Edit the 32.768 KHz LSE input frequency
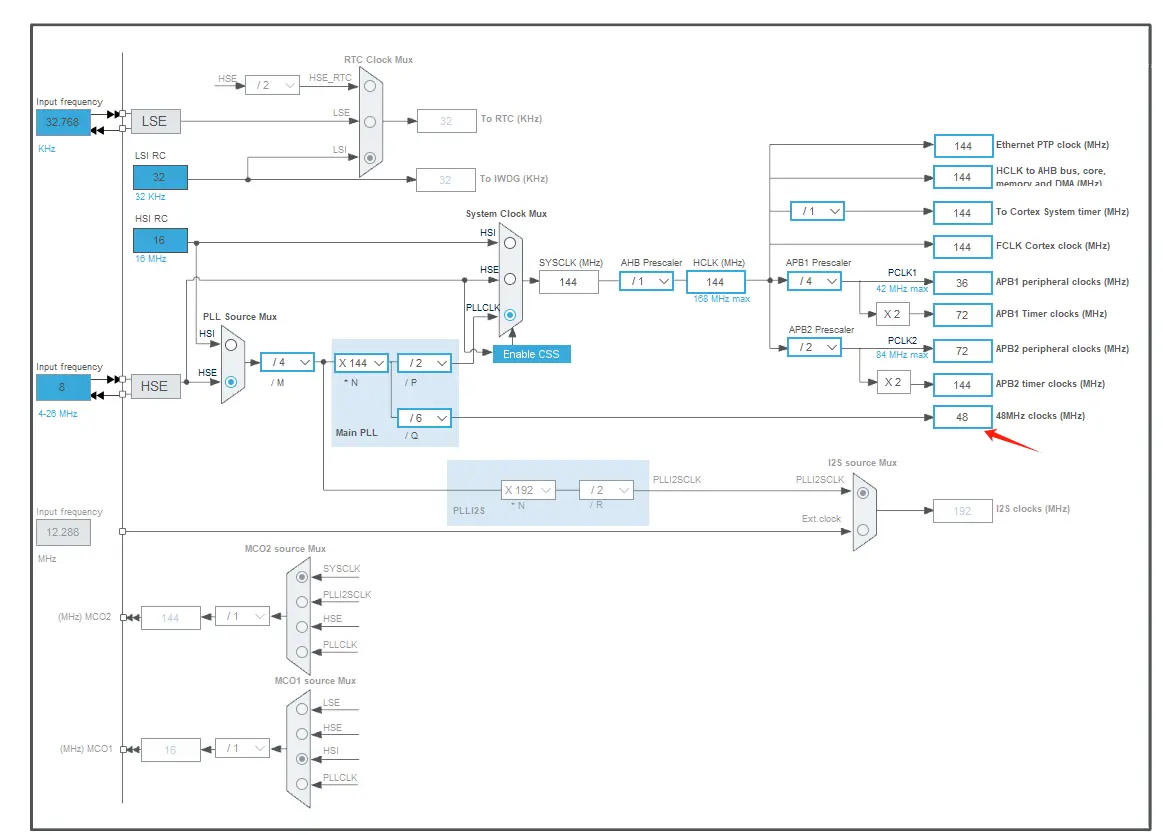This screenshot has width=1163, height=835. click(63, 122)
